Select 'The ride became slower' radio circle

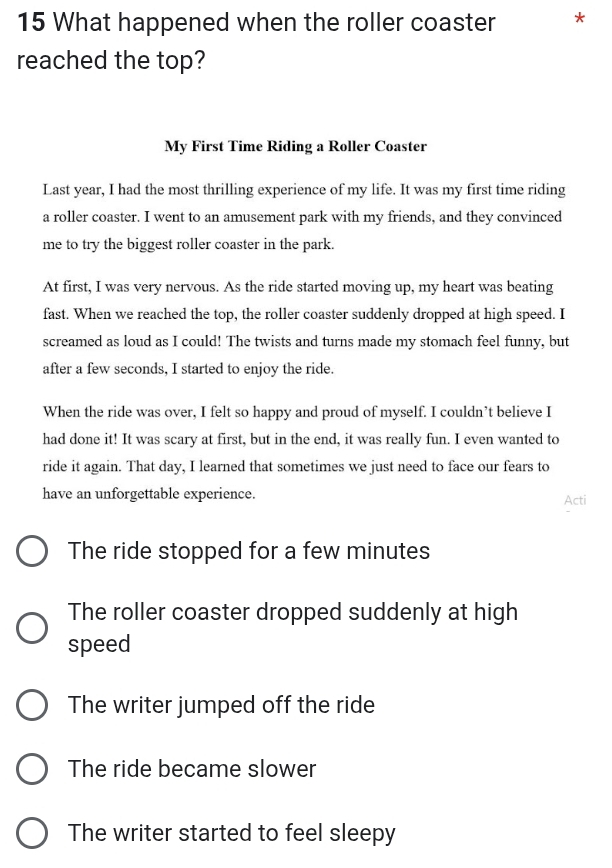pos(32,769)
